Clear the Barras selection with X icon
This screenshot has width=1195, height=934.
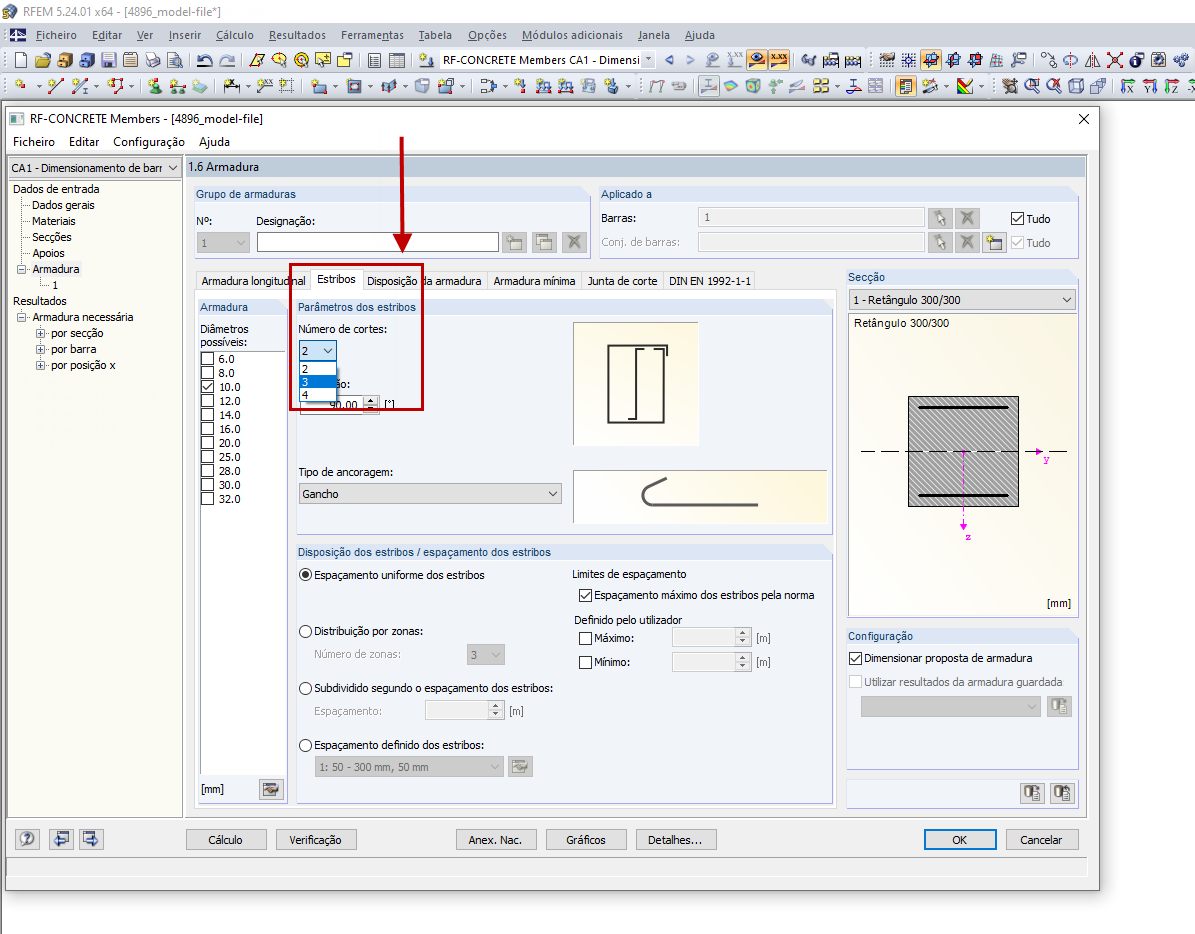tap(967, 219)
